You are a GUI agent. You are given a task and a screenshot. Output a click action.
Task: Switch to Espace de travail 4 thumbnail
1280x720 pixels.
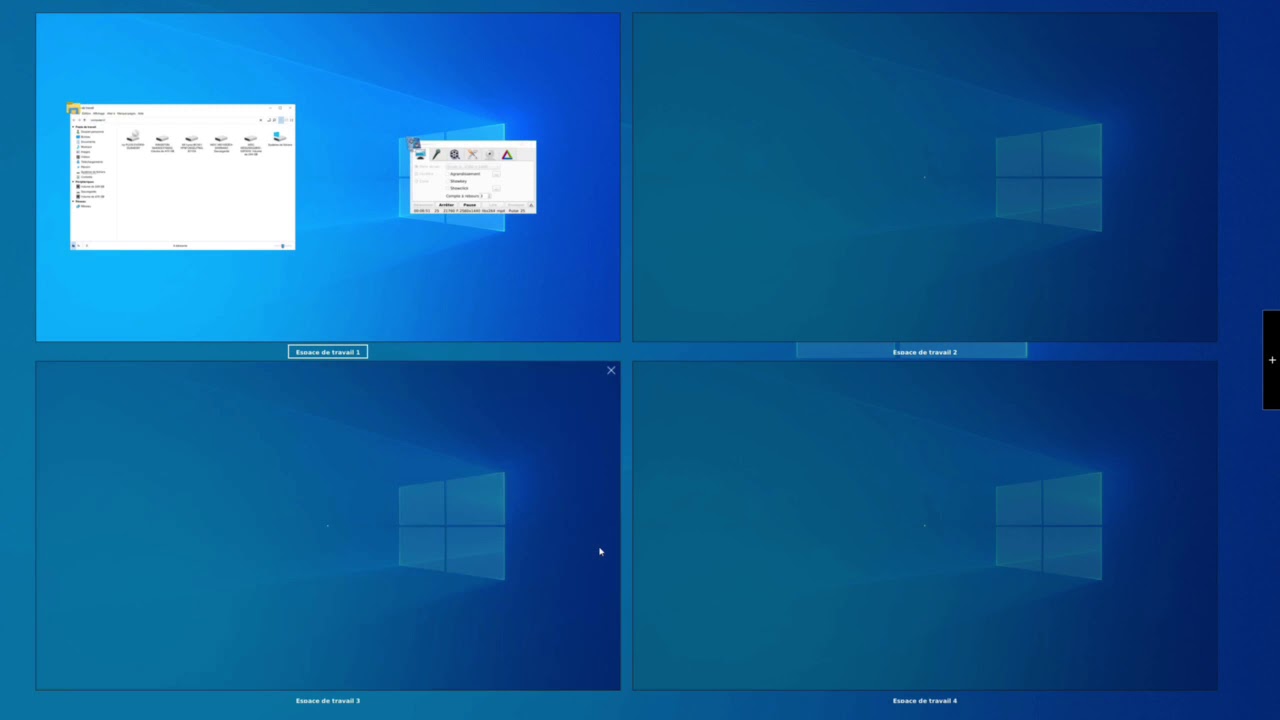pyautogui.click(x=924, y=526)
